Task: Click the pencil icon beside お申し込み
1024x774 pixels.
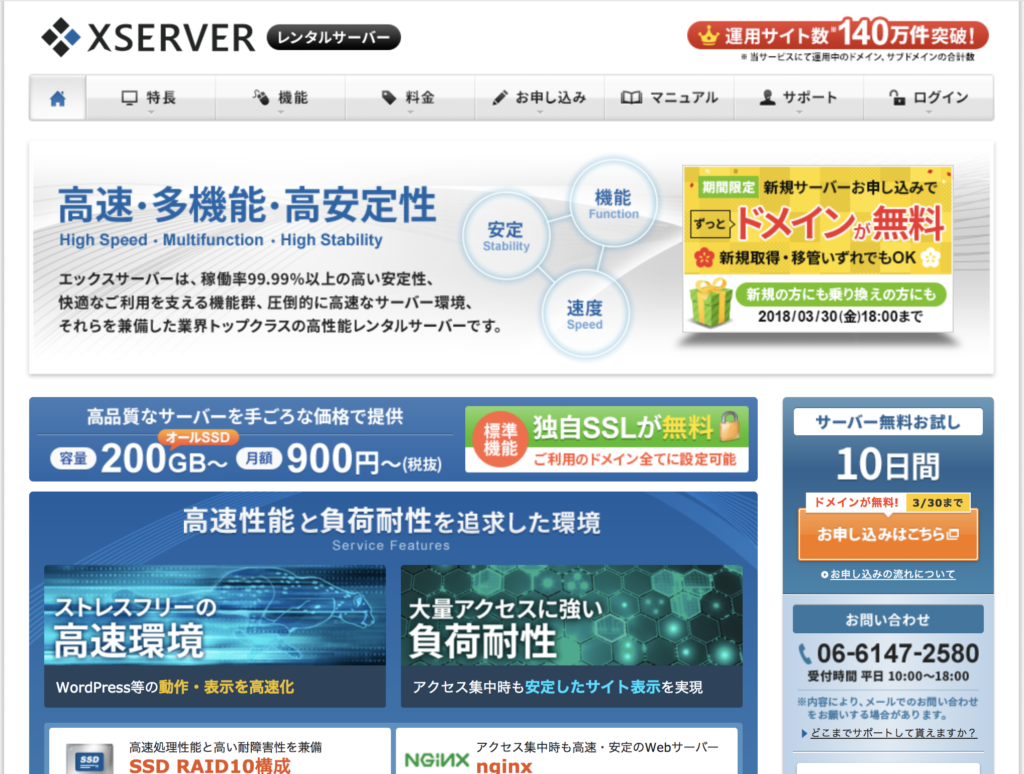Action: point(500,98)
